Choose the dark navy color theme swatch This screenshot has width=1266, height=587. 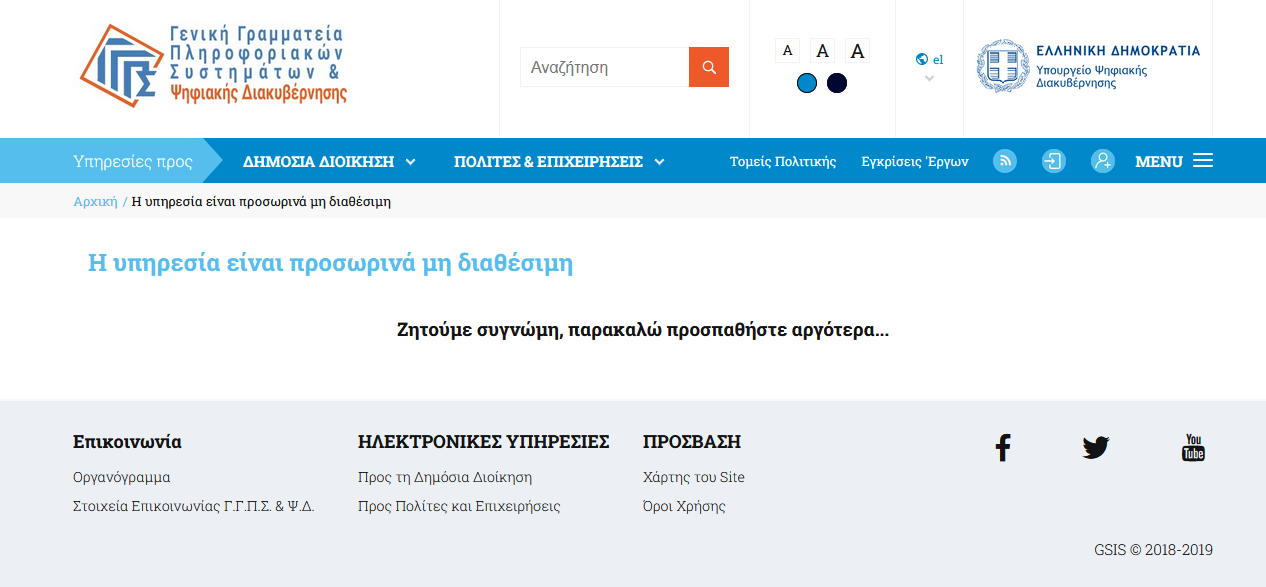(x=837, y=83)
